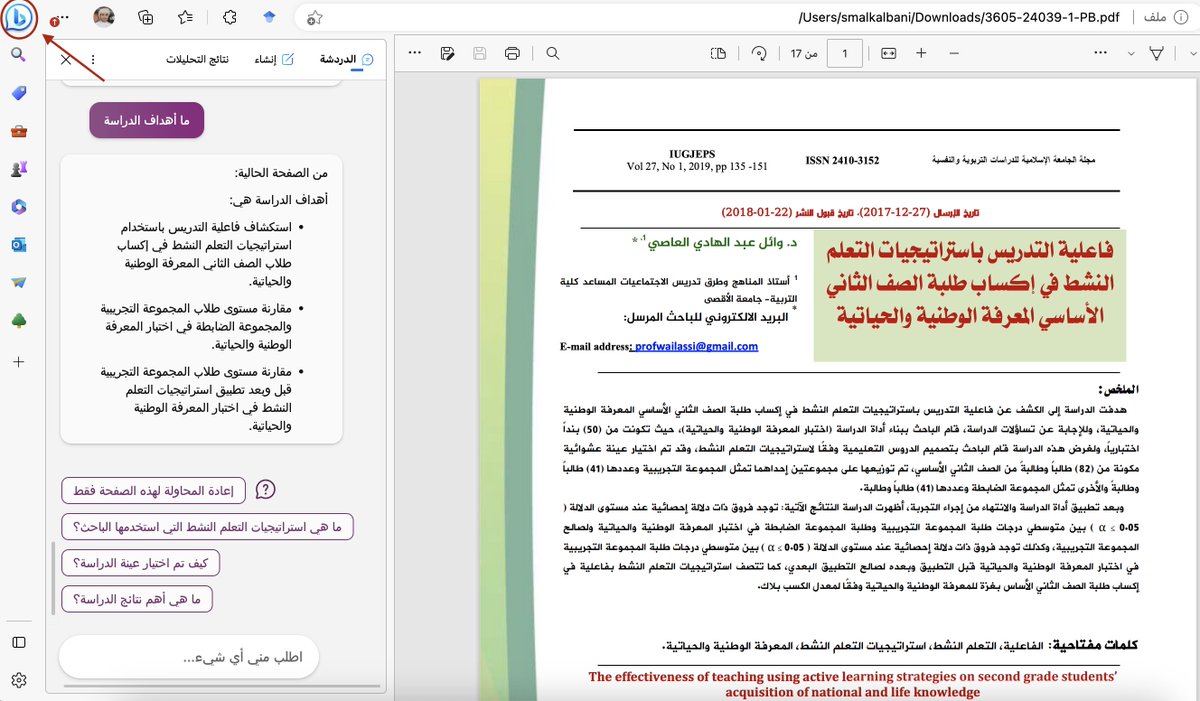Open the Copilot panel kebab menu
Screen dimensions: 1200x701
click(x=92, y=60)
